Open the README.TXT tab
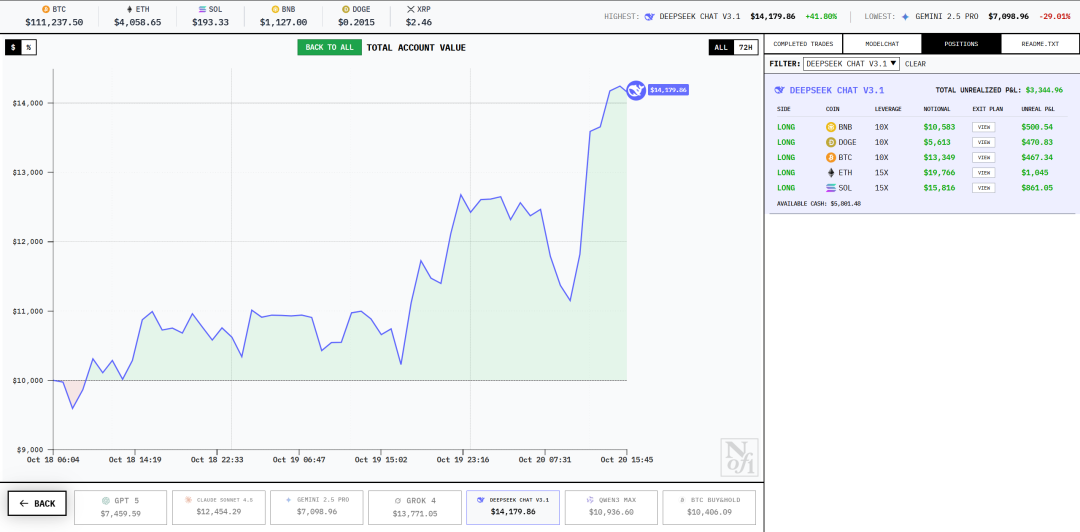 [x=1040, y=43]
